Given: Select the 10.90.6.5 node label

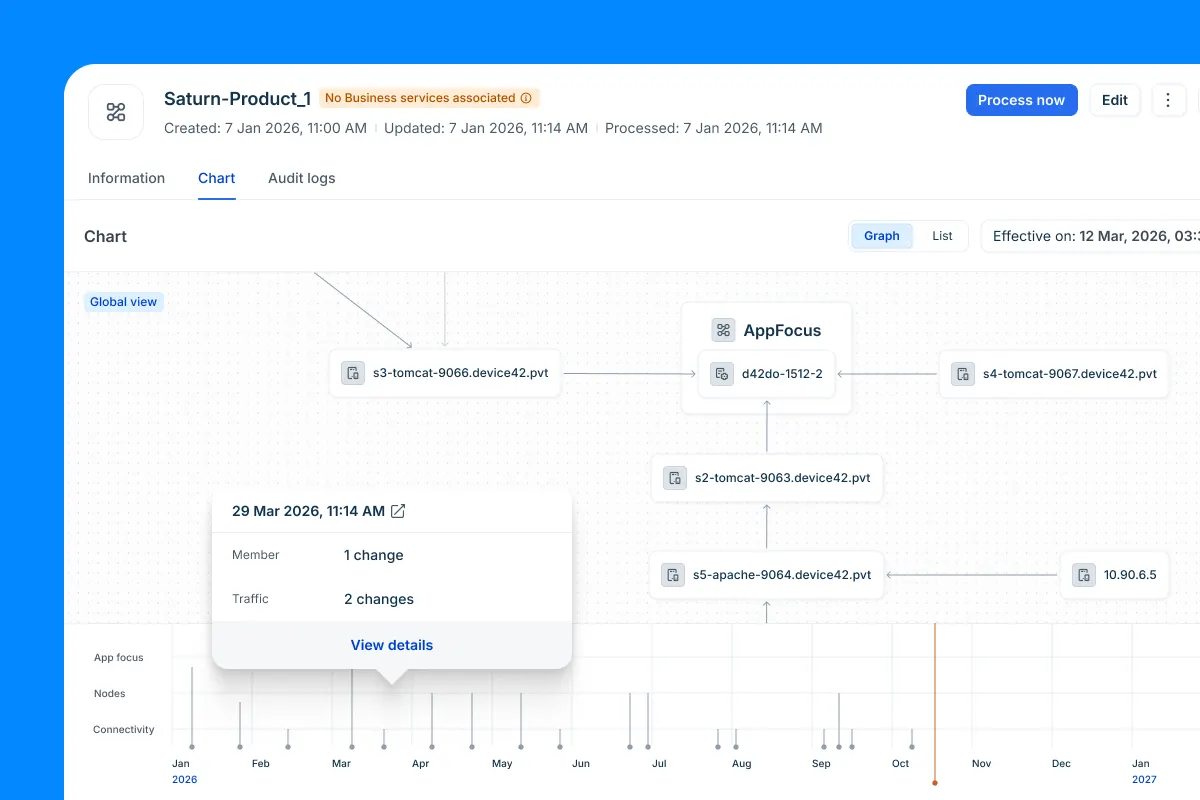Looking at the screenshot, I should (x=1130, y=575).
